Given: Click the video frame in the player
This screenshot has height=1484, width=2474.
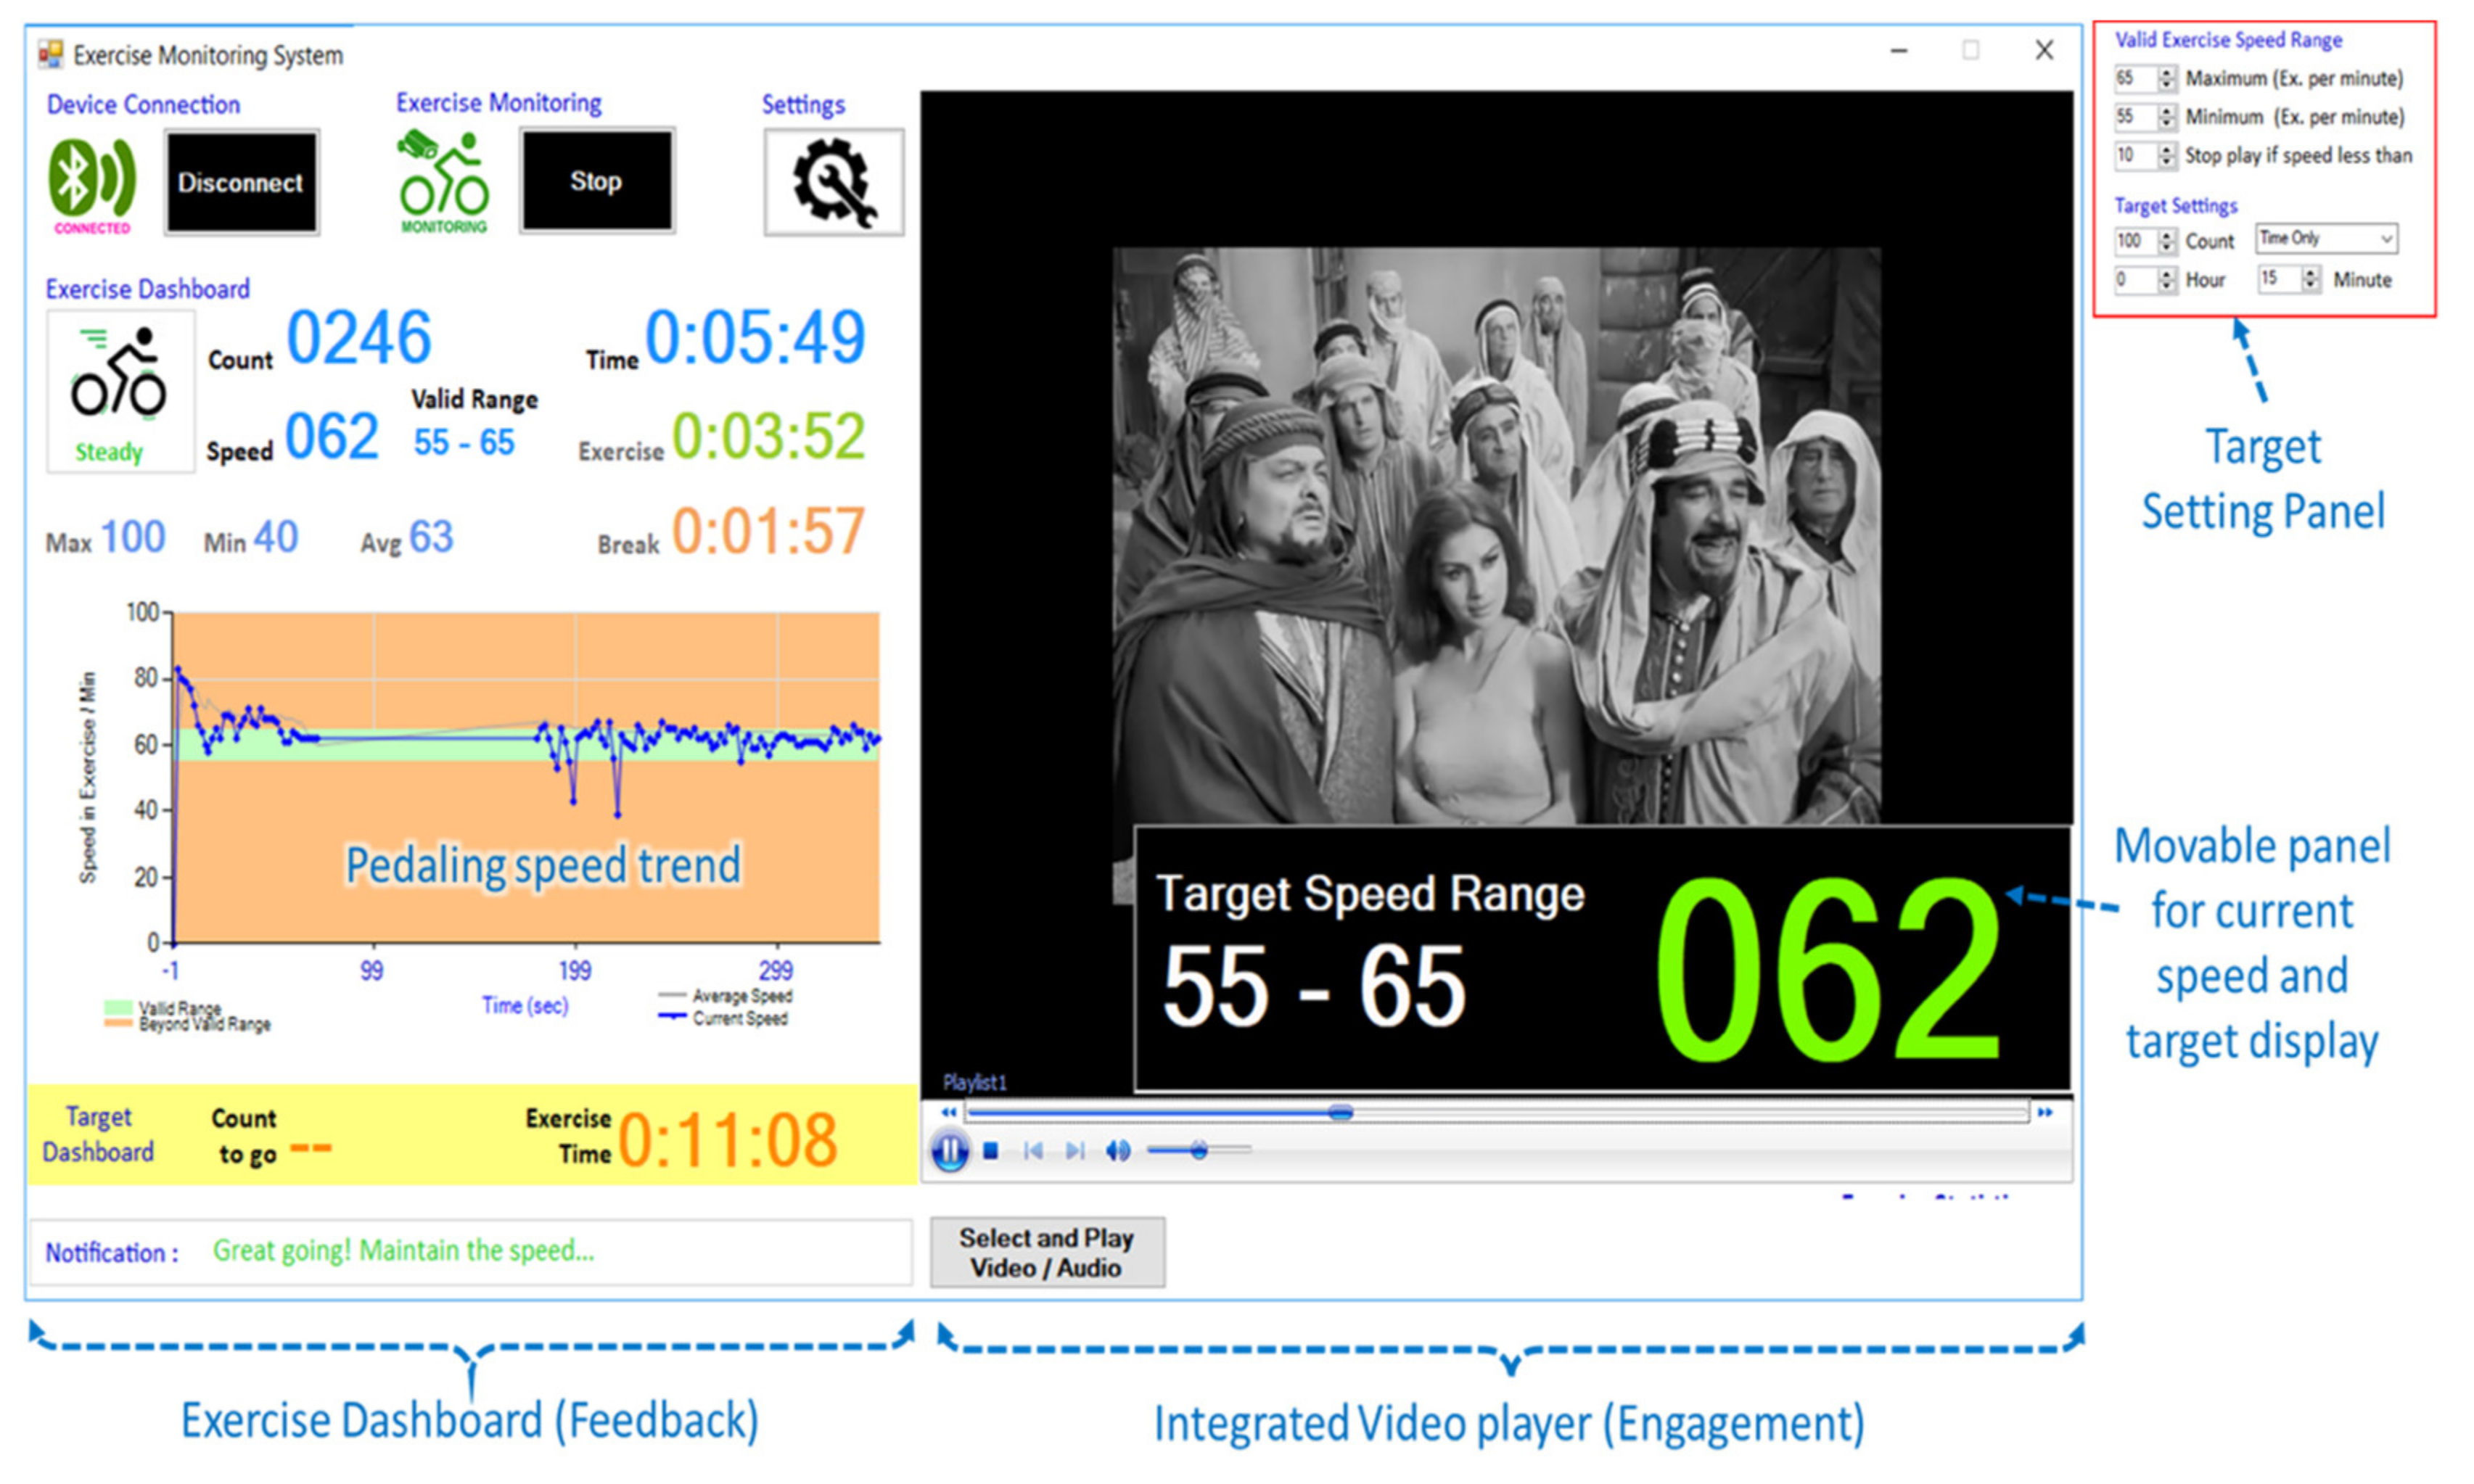Looking at the screenshot, I should click(x=1496, y=536).
